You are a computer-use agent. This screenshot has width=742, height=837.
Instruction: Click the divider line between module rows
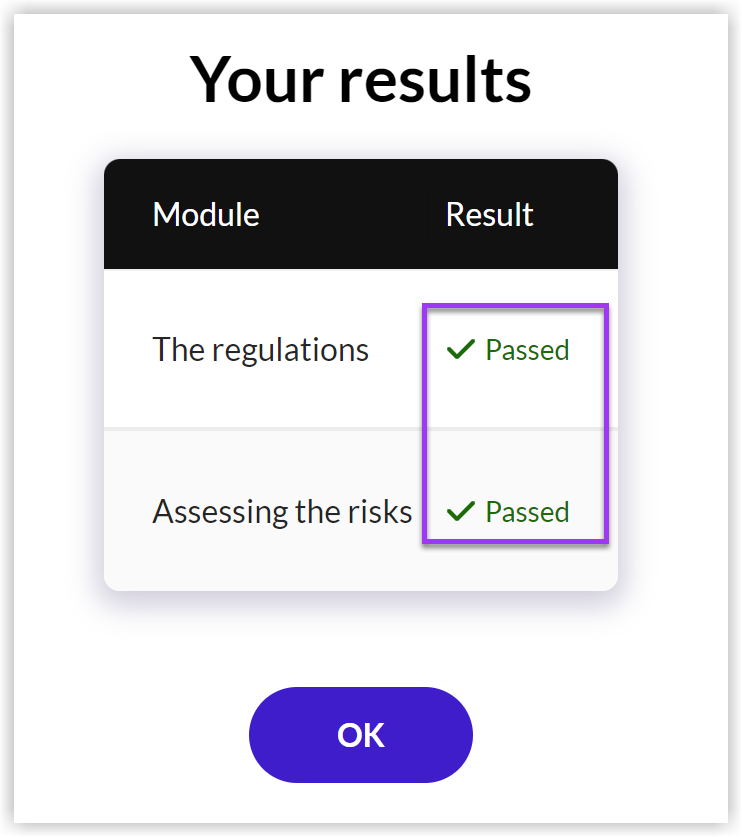click(x=260, y=429)
